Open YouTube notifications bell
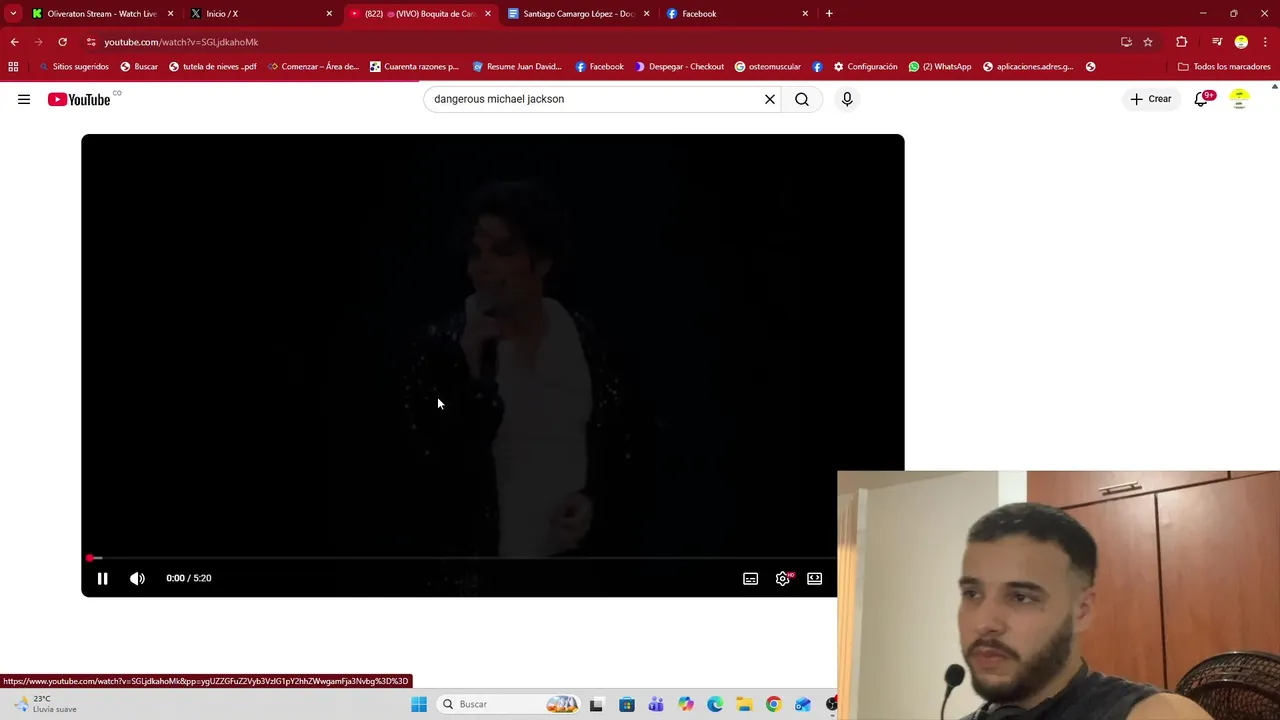 (x=1202, y=99)
